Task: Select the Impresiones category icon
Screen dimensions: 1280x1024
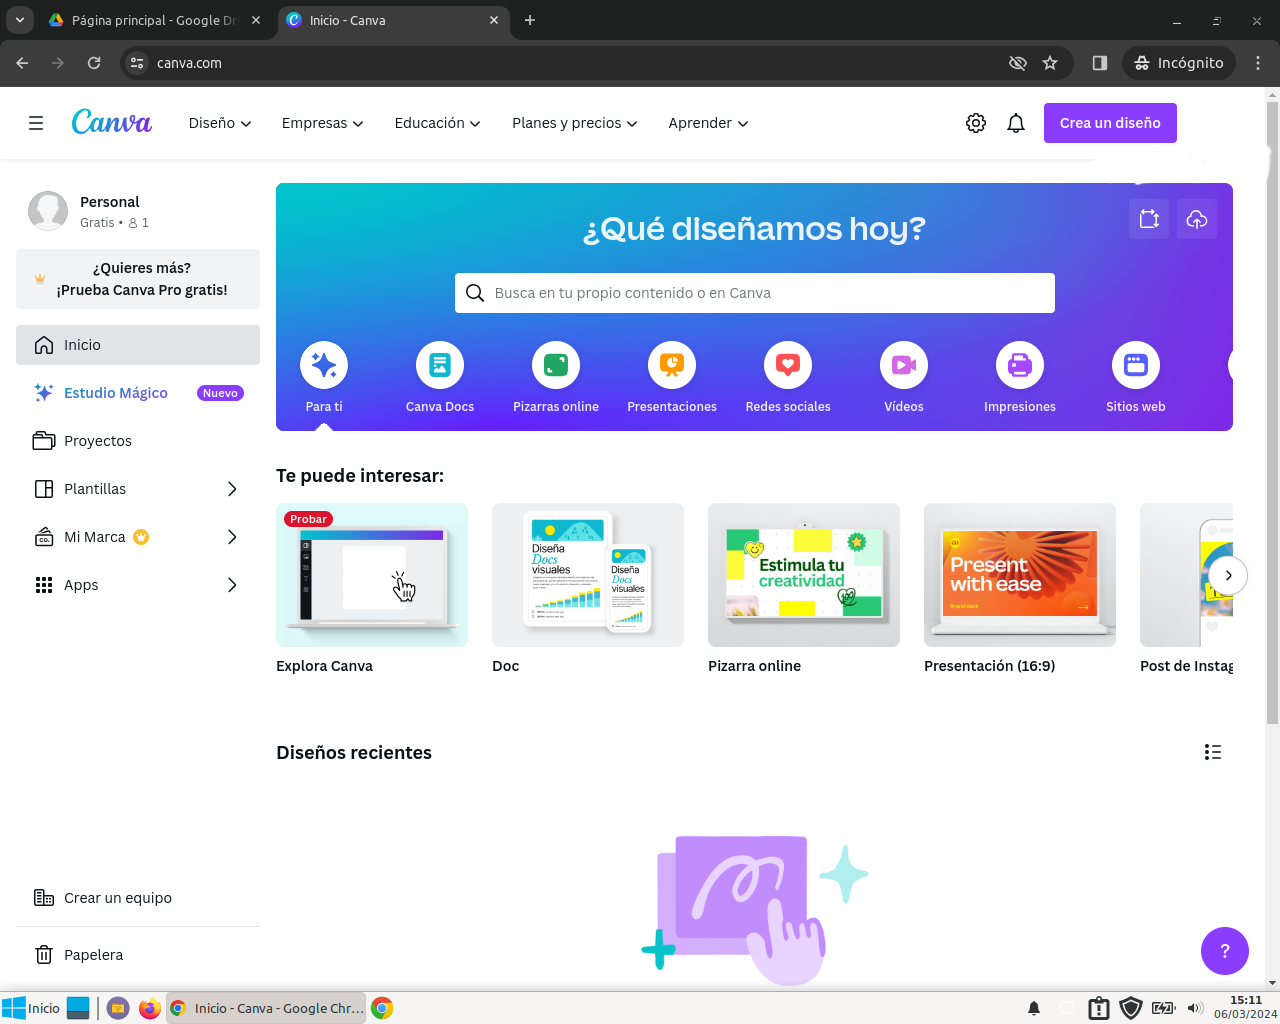Action: (1020, 366)
